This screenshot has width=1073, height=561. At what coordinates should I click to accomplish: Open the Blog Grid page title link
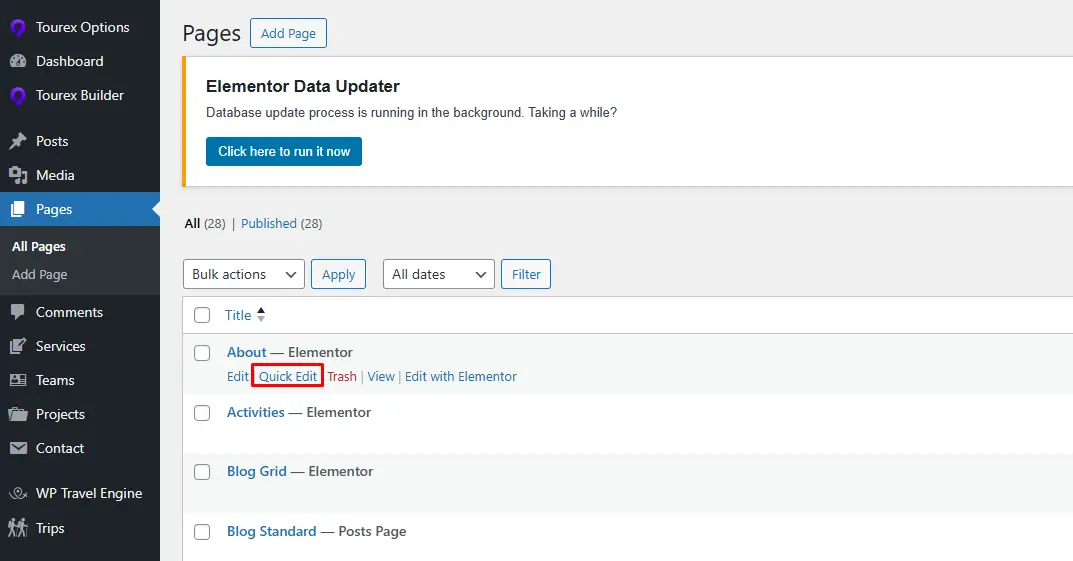(x=257, y=471)
